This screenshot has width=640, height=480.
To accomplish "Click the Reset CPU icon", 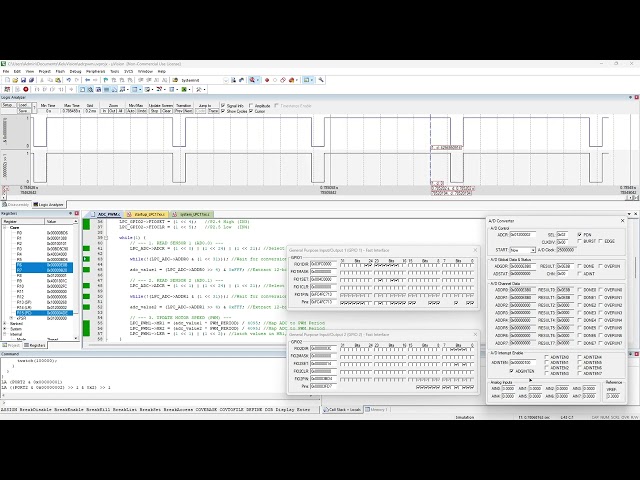I will pyautogui.click(x=7, y=89).
